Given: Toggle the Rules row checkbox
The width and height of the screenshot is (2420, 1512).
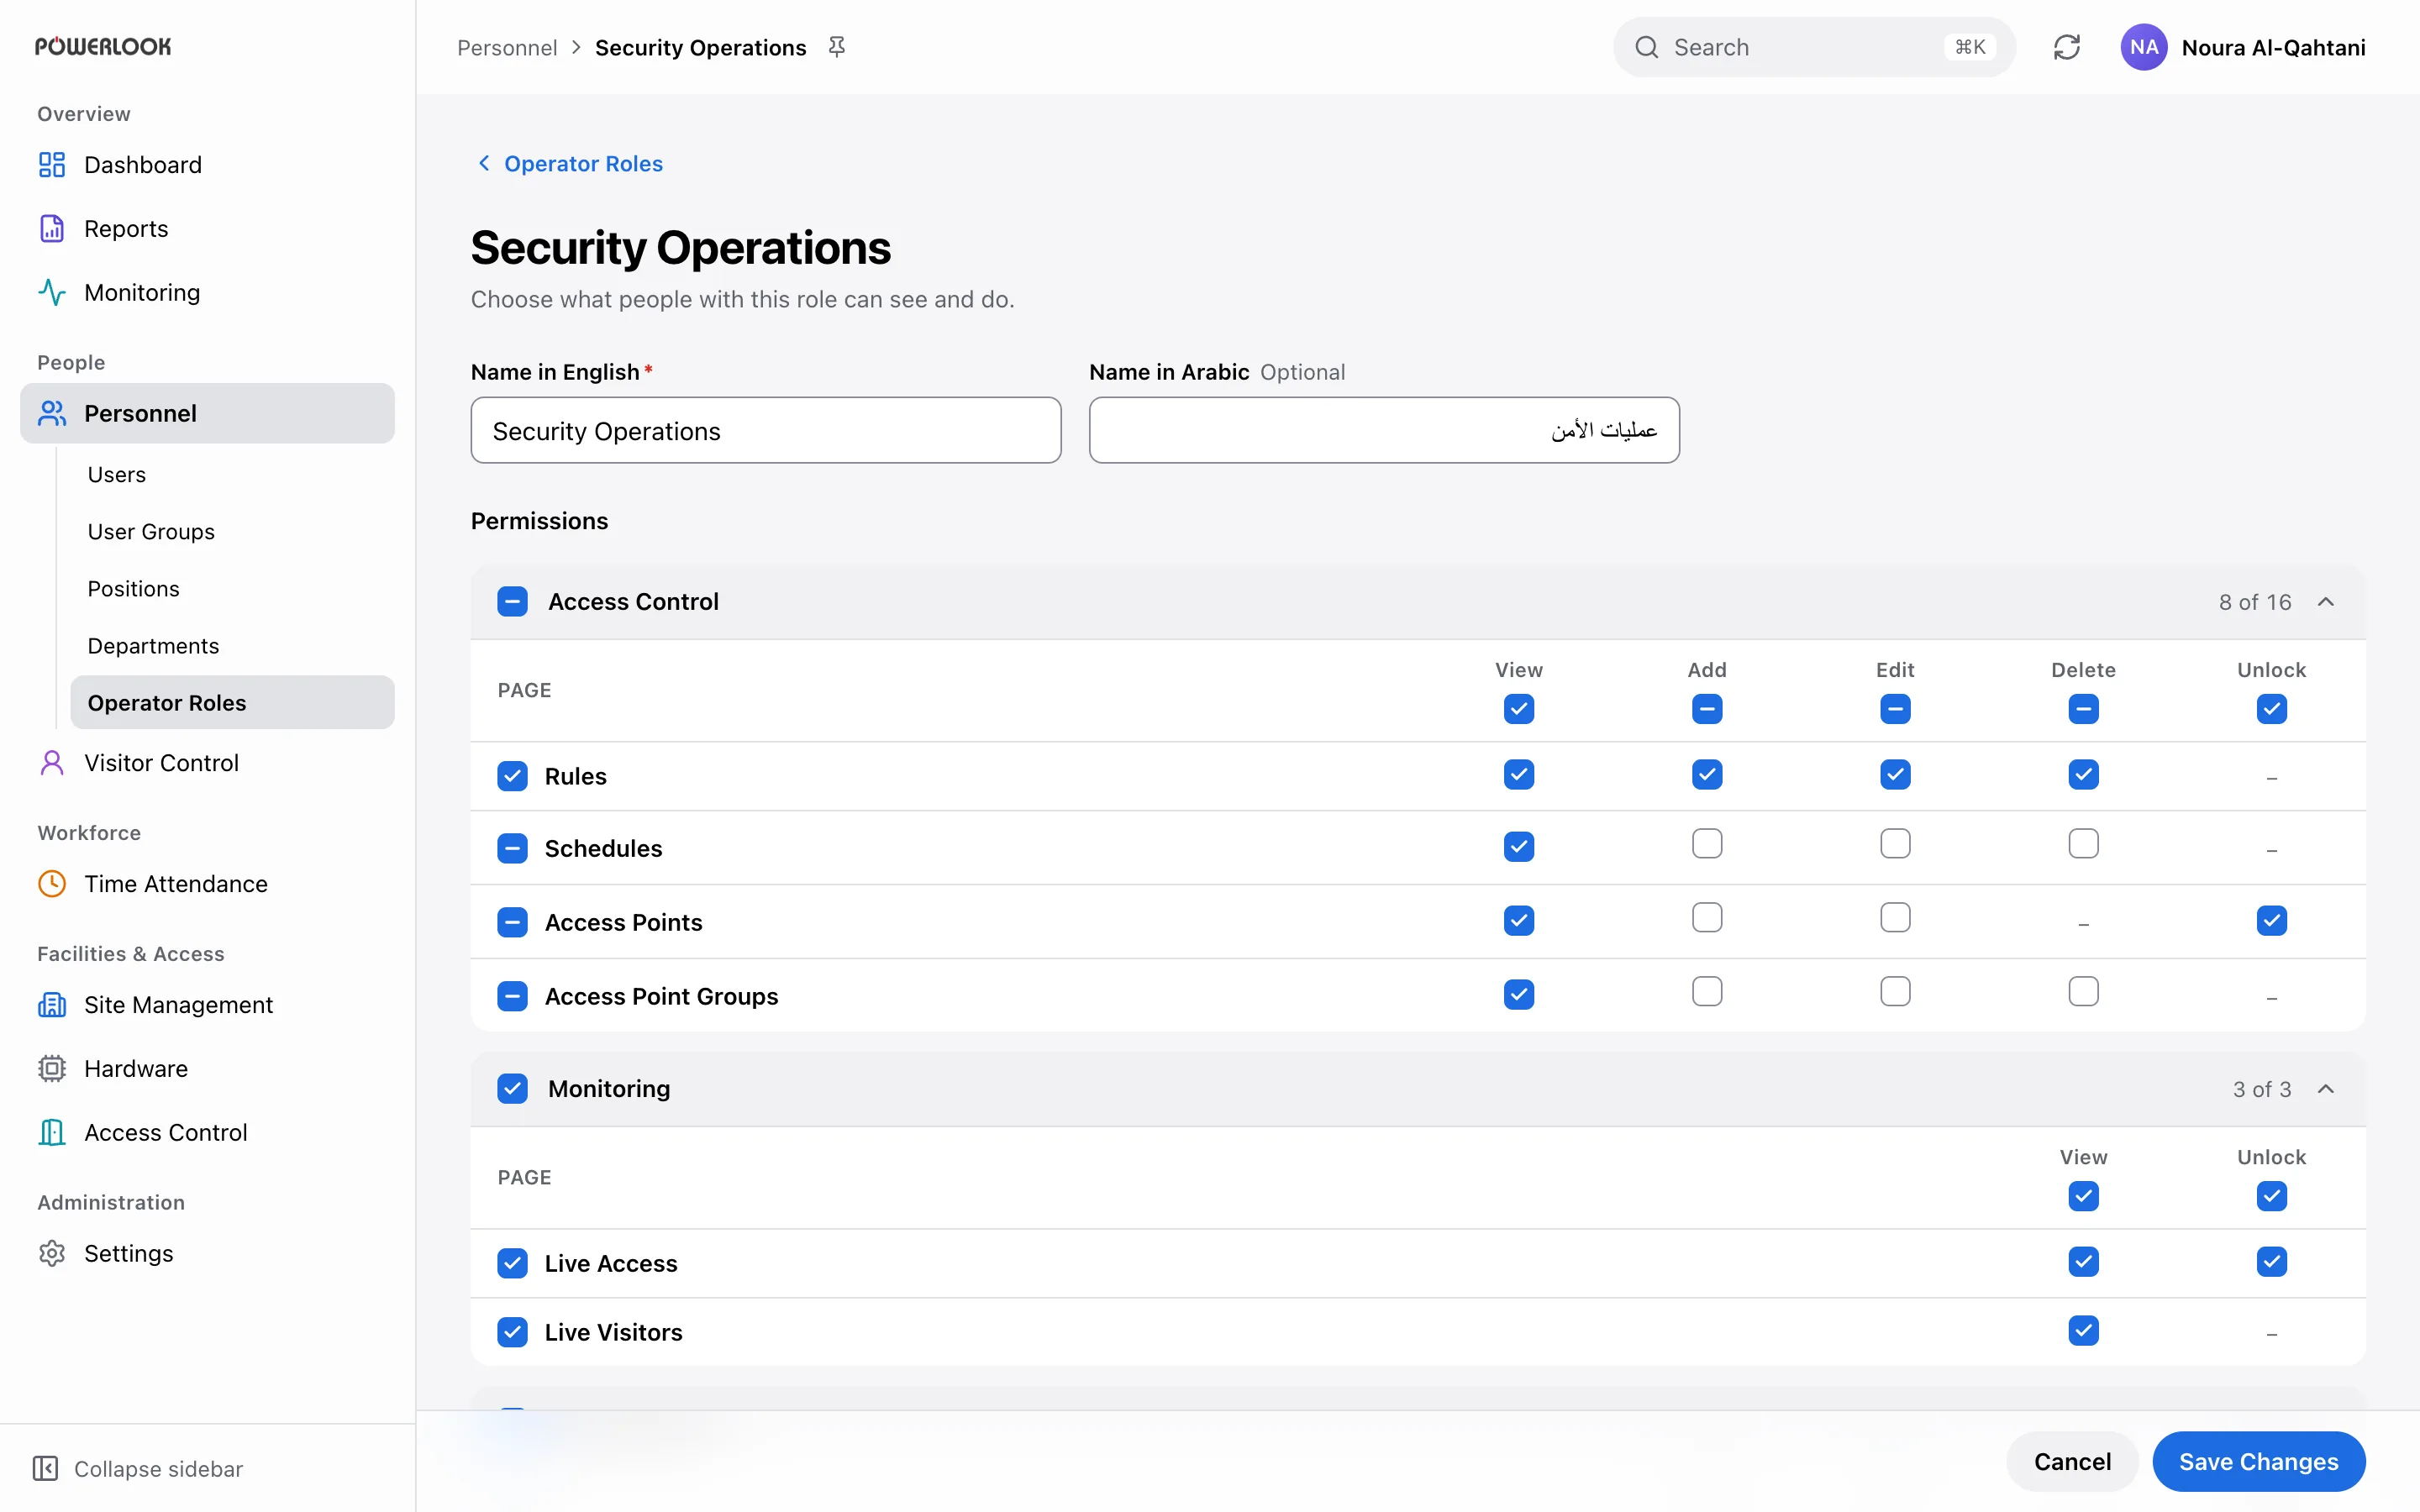Looking at the screenshot, I should 513,776.
